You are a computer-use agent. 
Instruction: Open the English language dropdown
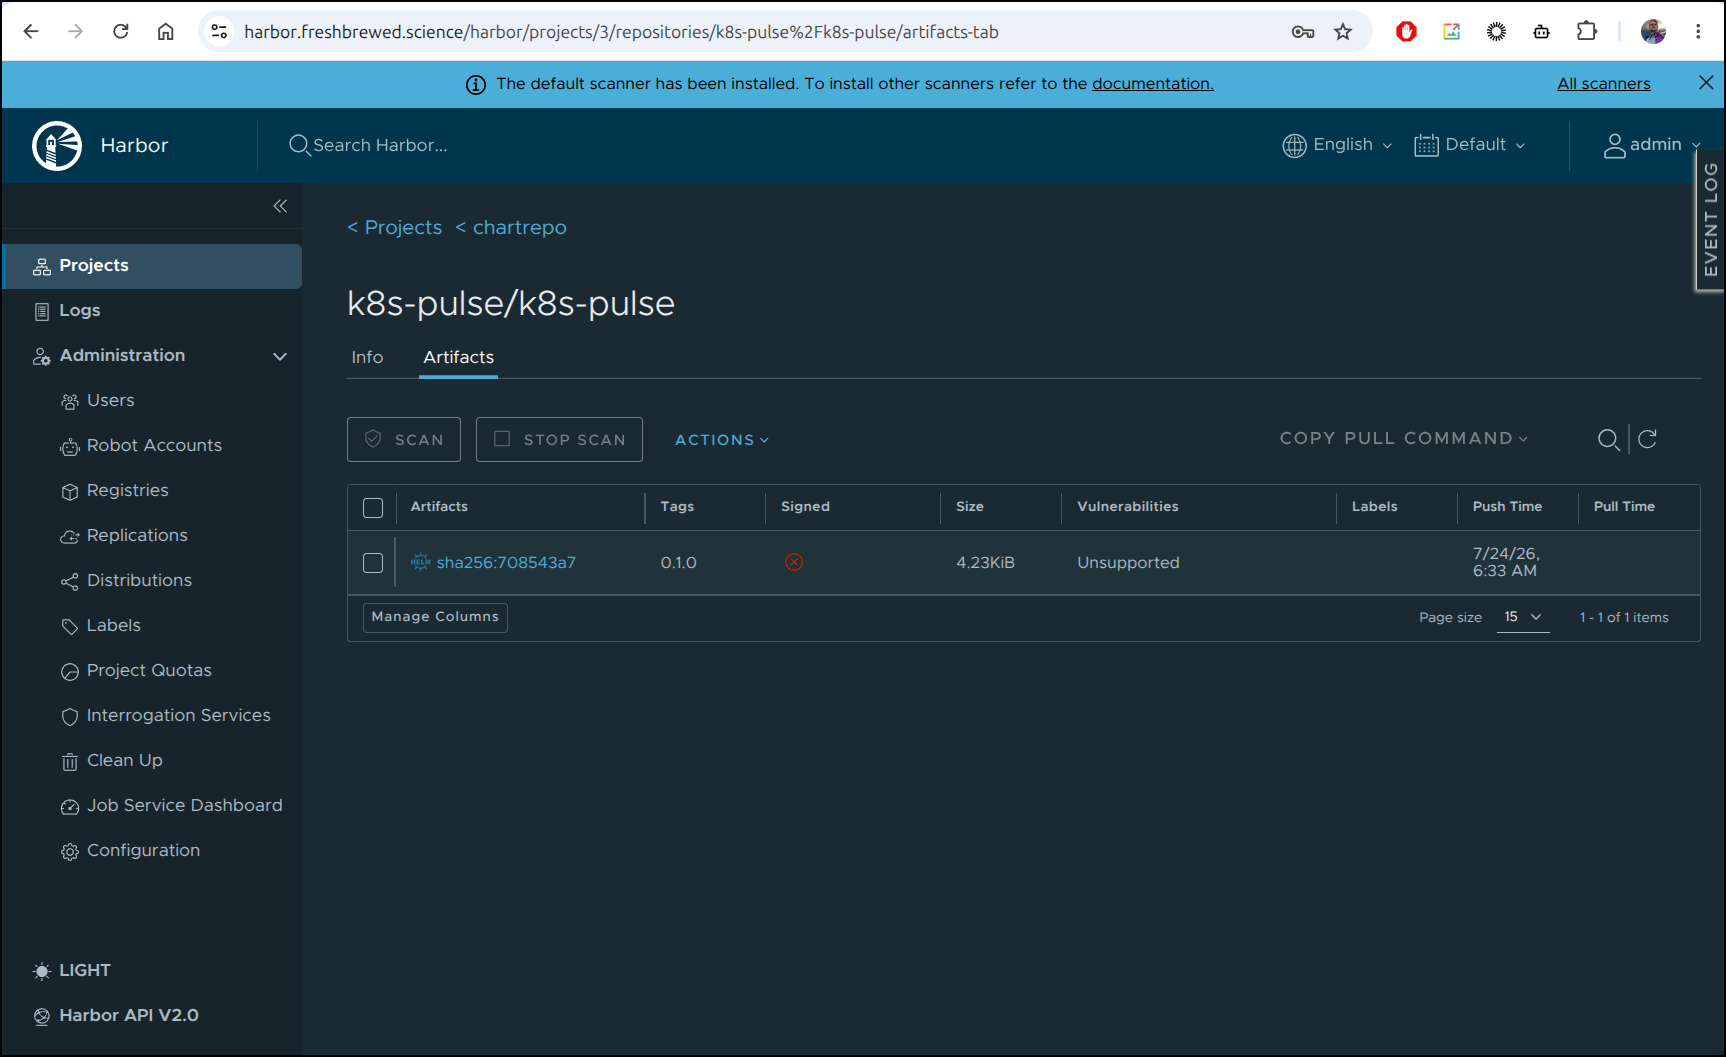point(1338,146)
